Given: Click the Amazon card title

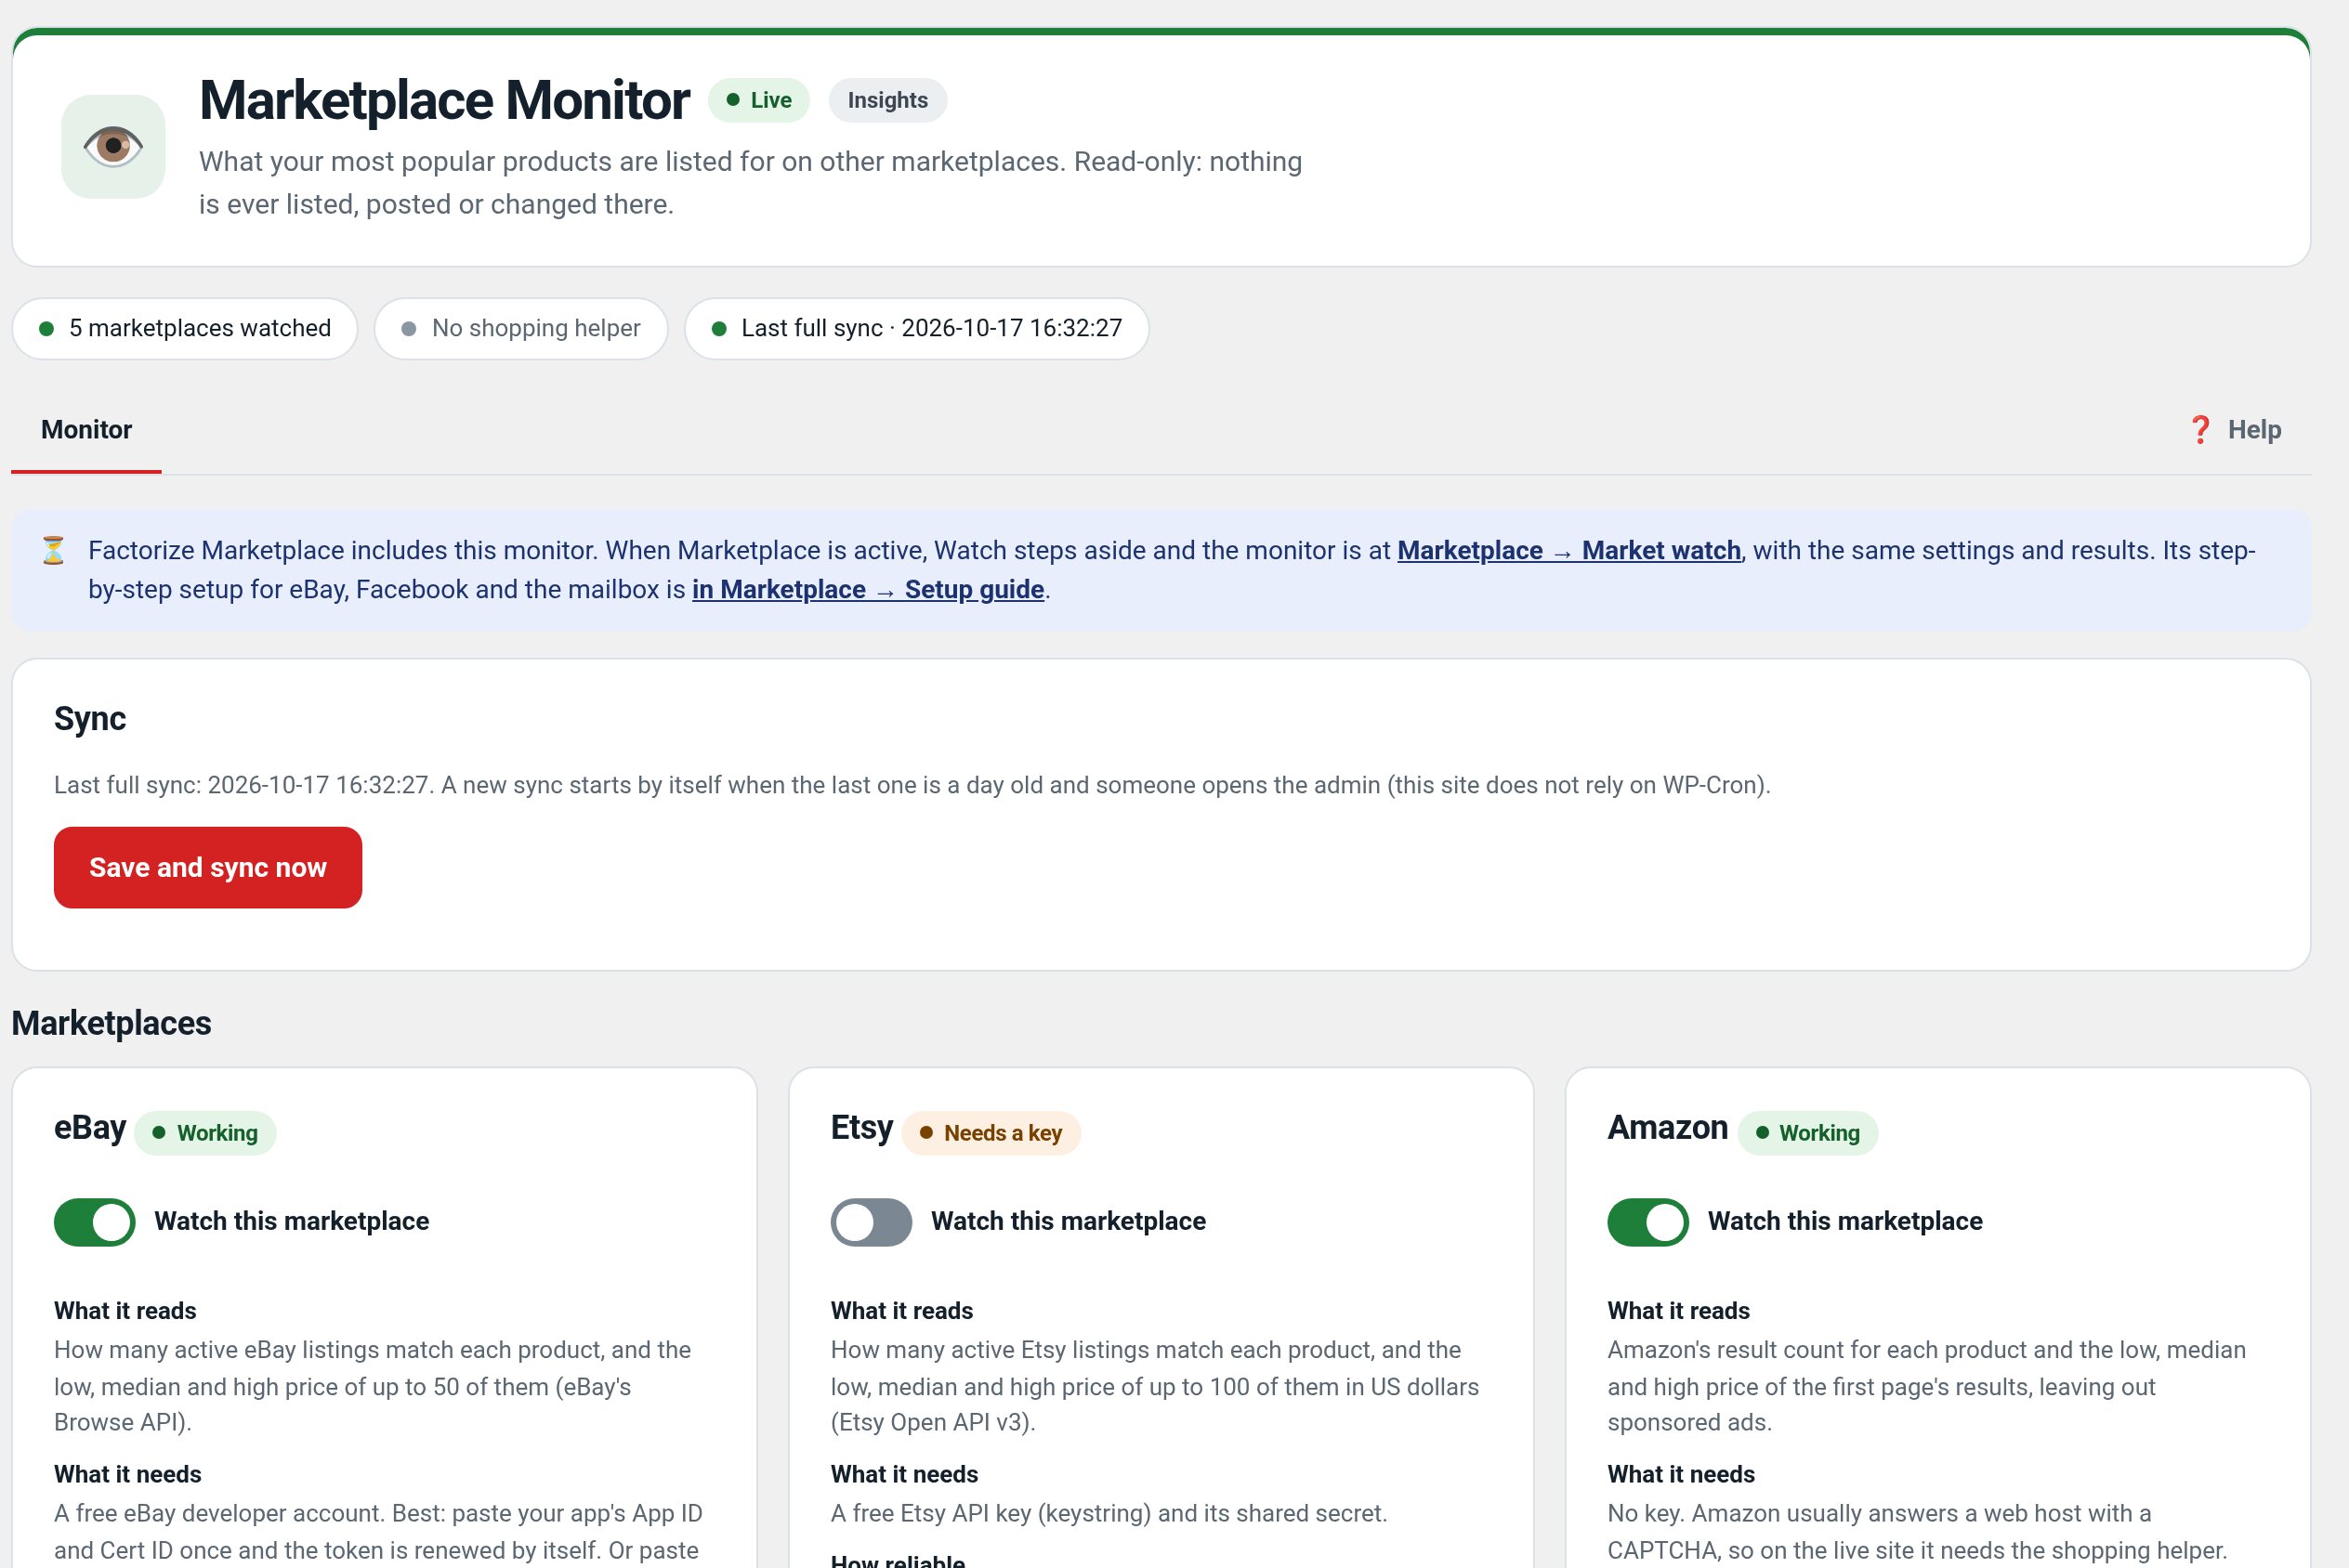Looking at the screenshot, I should 1667,1128.
